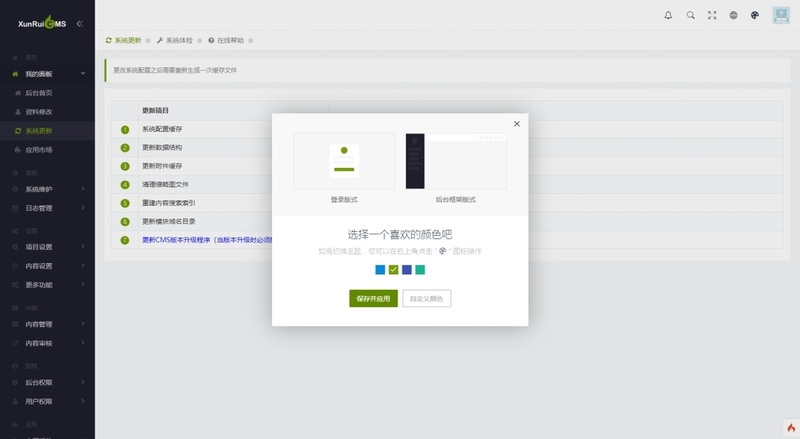Select the blue color swatch
The height and width of the screenshot is (439, 800).
[380, 270]
